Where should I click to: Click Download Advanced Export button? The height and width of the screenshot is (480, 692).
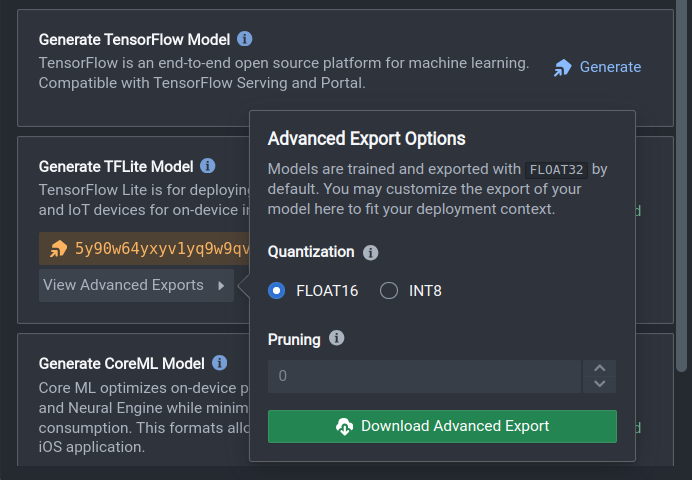click(x=442, y=426)
